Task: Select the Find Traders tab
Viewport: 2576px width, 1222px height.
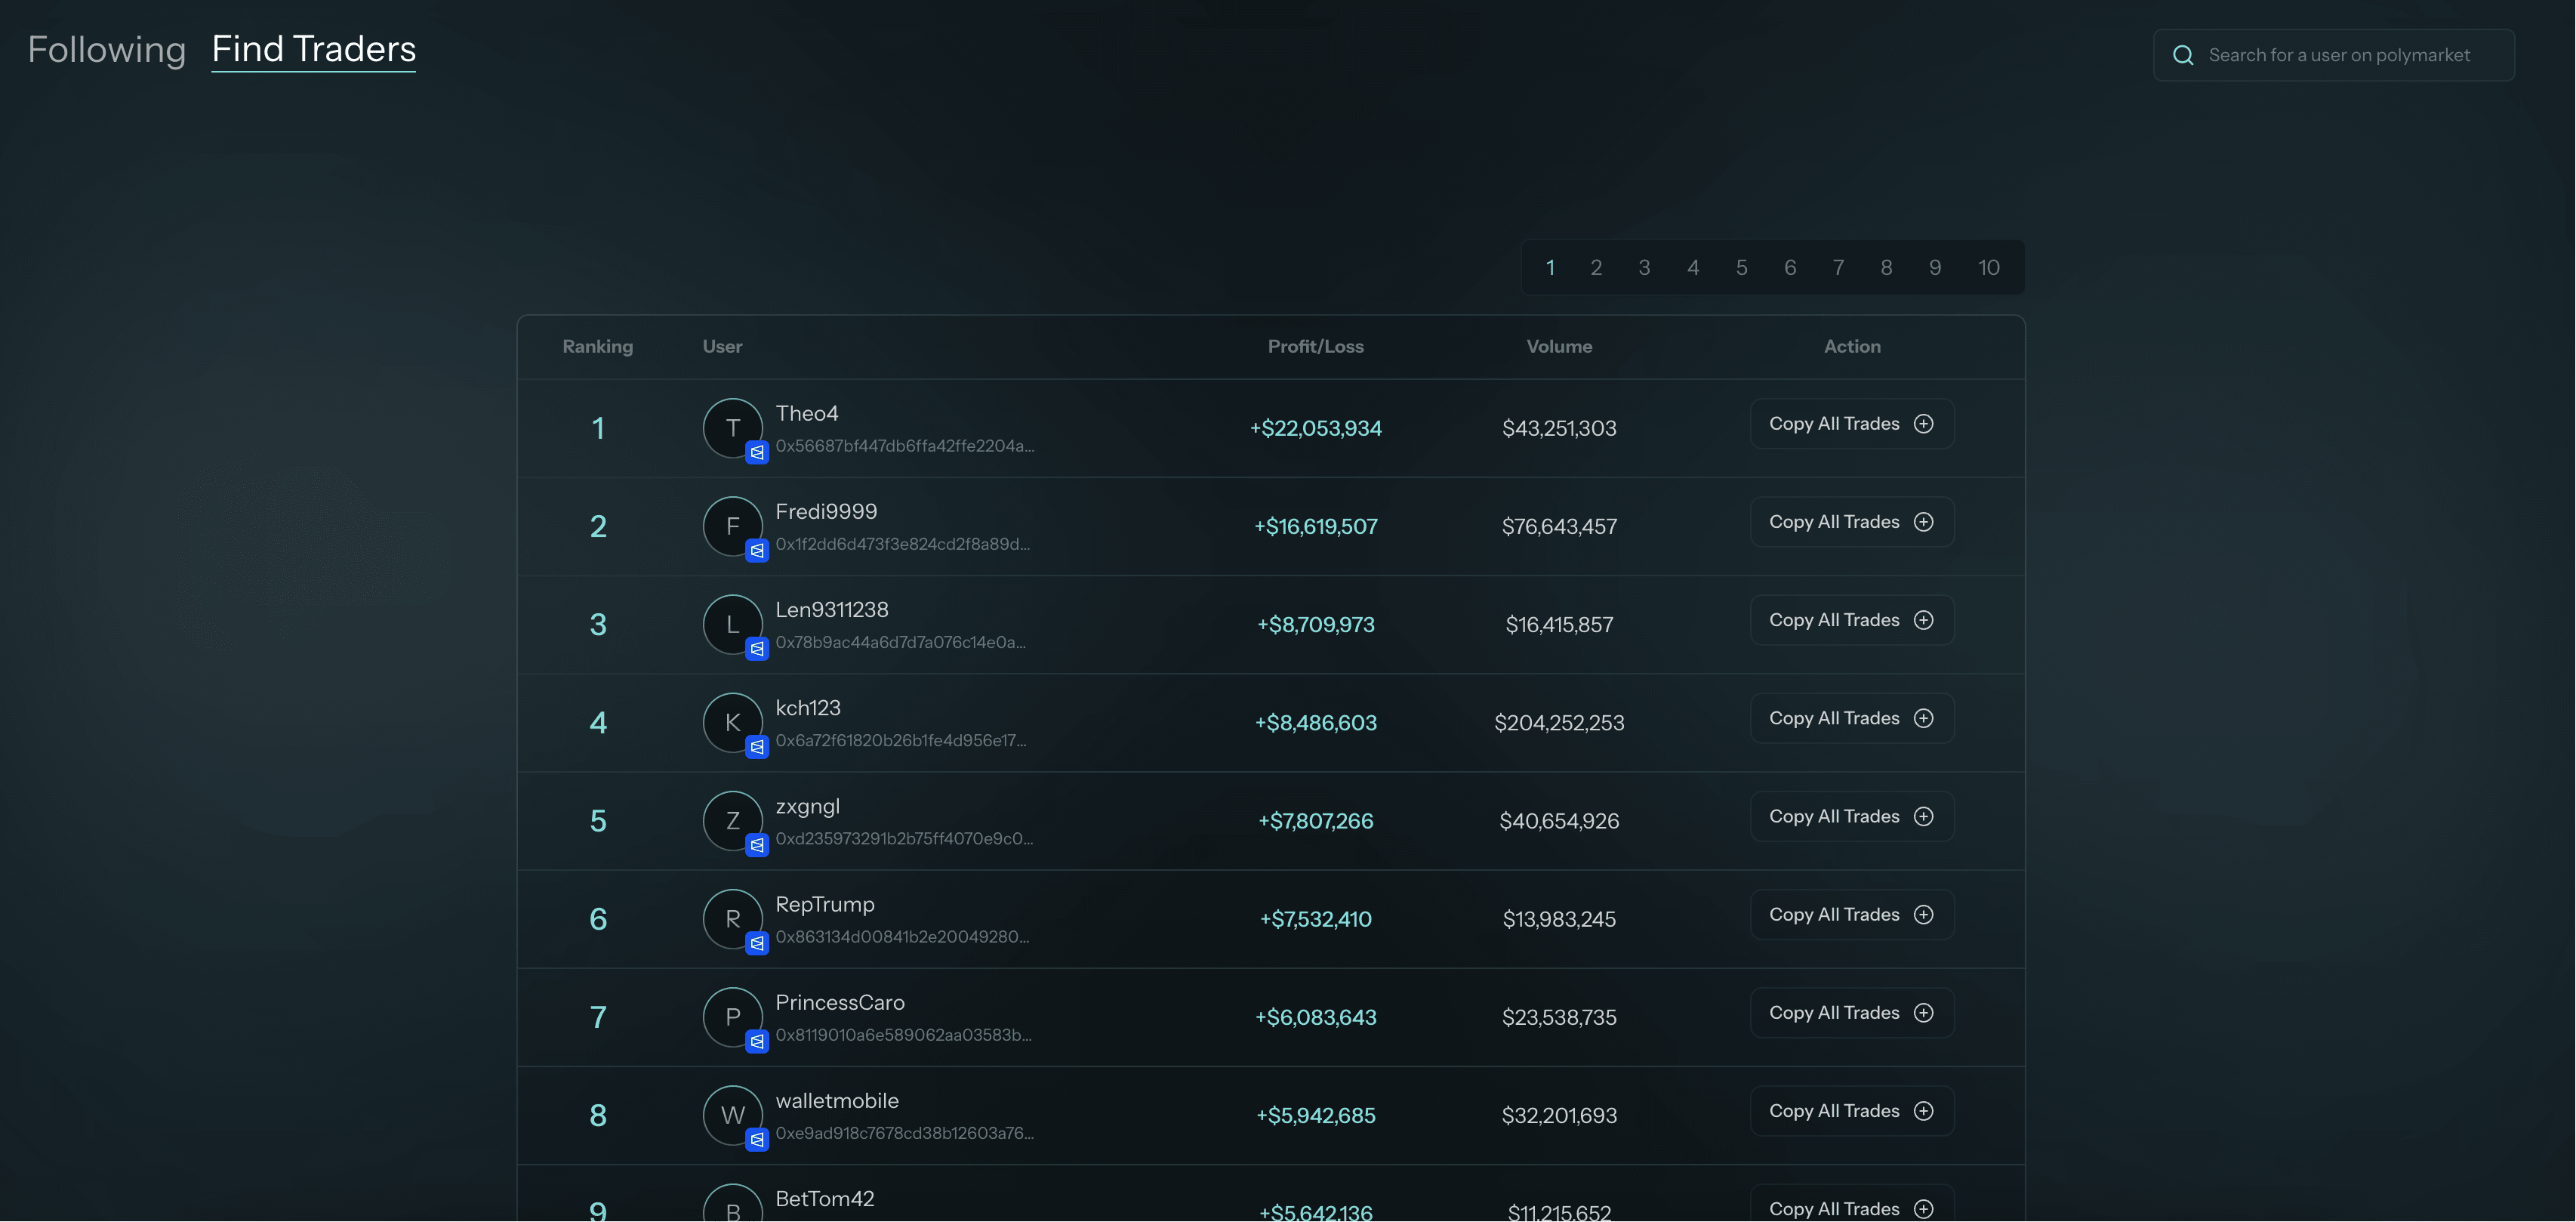Action: (x=313, y=50)
